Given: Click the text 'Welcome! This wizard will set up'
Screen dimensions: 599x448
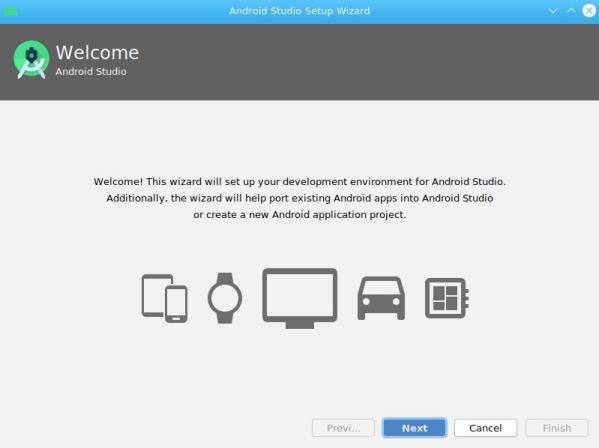Looking at the screenshot, I should (173, 181).
